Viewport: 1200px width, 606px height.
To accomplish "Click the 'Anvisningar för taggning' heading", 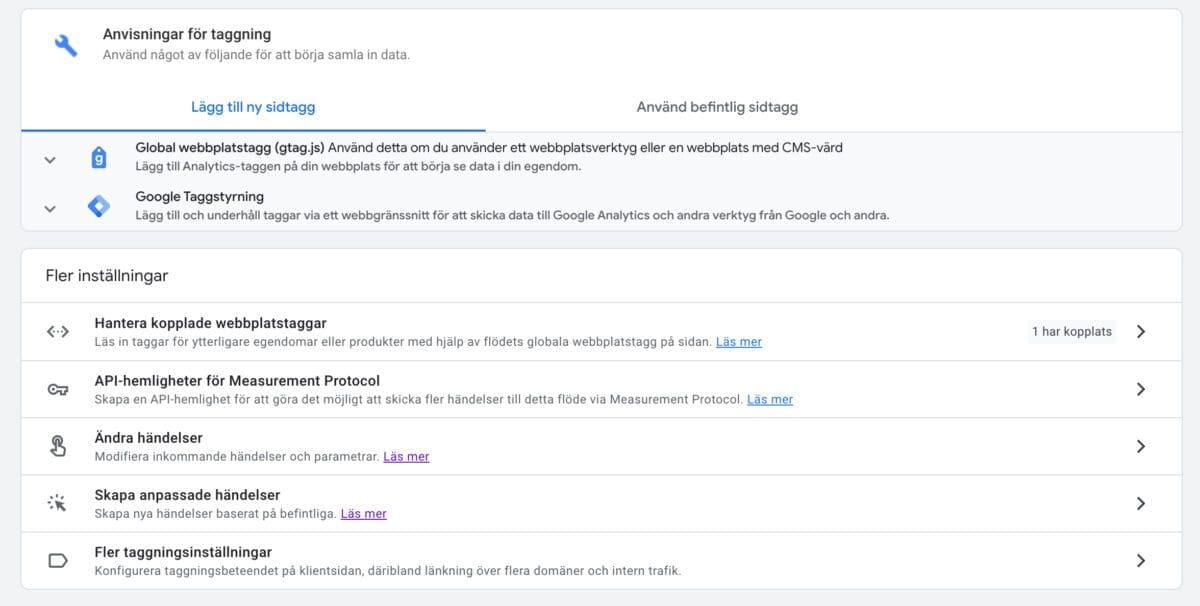I will tap(187, 34).
